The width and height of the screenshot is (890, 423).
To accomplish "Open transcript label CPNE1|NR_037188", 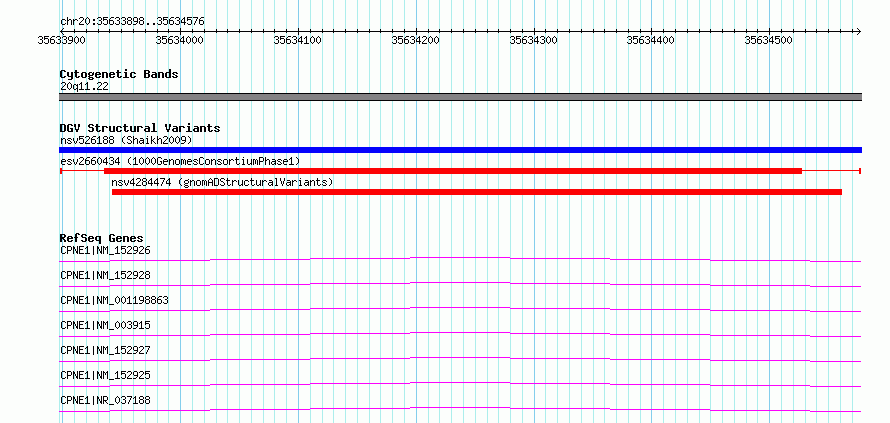I will 106,400.
